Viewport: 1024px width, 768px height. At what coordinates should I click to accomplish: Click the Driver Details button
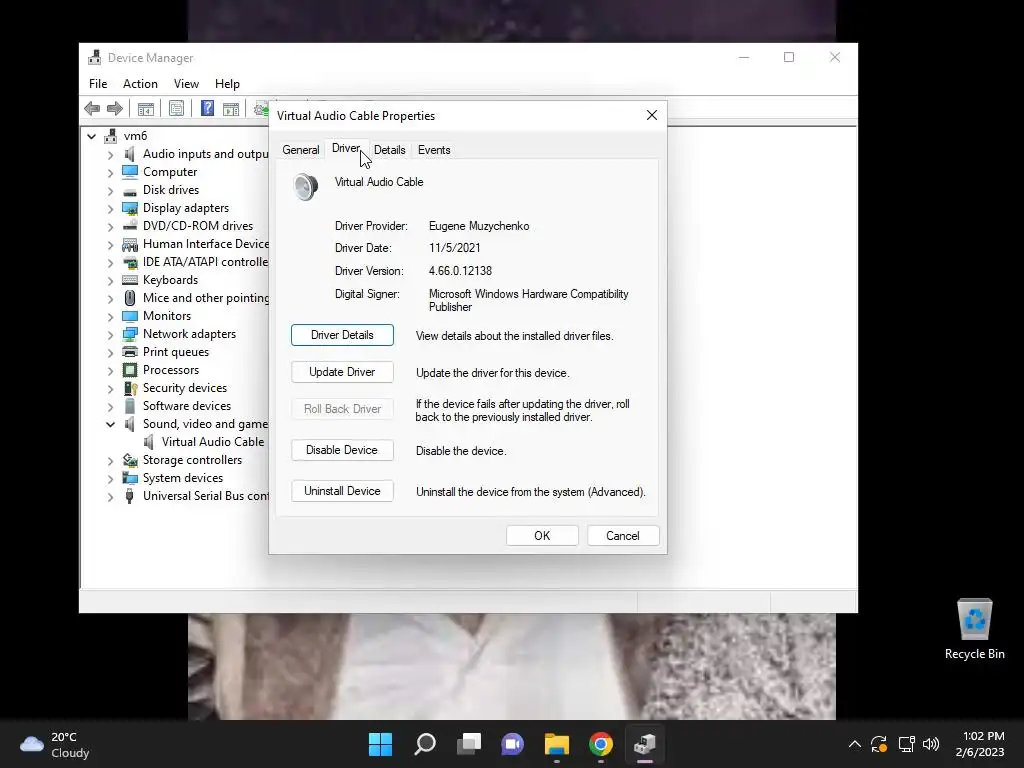342,335
